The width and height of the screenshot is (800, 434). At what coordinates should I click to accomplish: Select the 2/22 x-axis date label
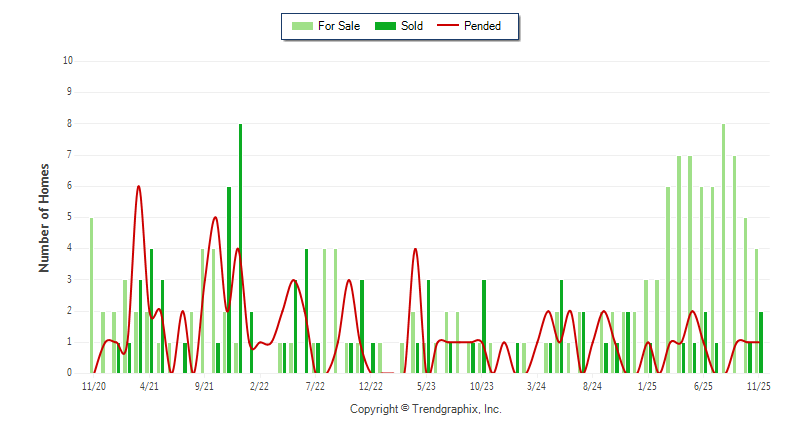(x=259, y=385)
